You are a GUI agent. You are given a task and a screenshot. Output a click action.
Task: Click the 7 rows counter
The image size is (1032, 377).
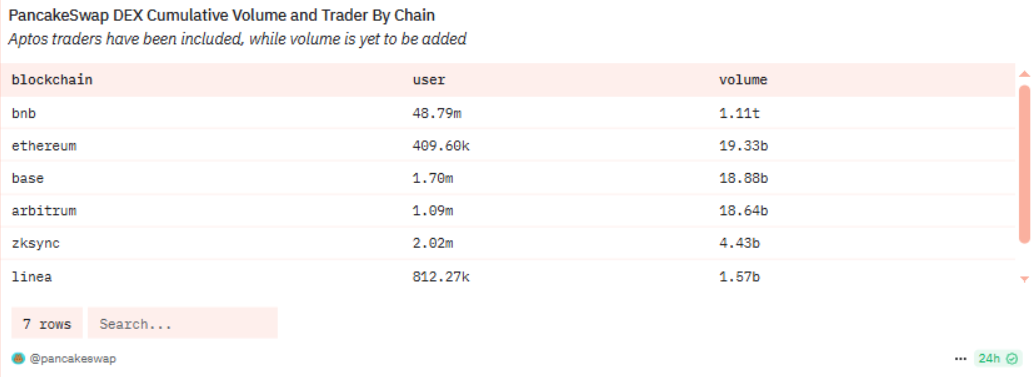pyautogui.click(x=47, y=323)
